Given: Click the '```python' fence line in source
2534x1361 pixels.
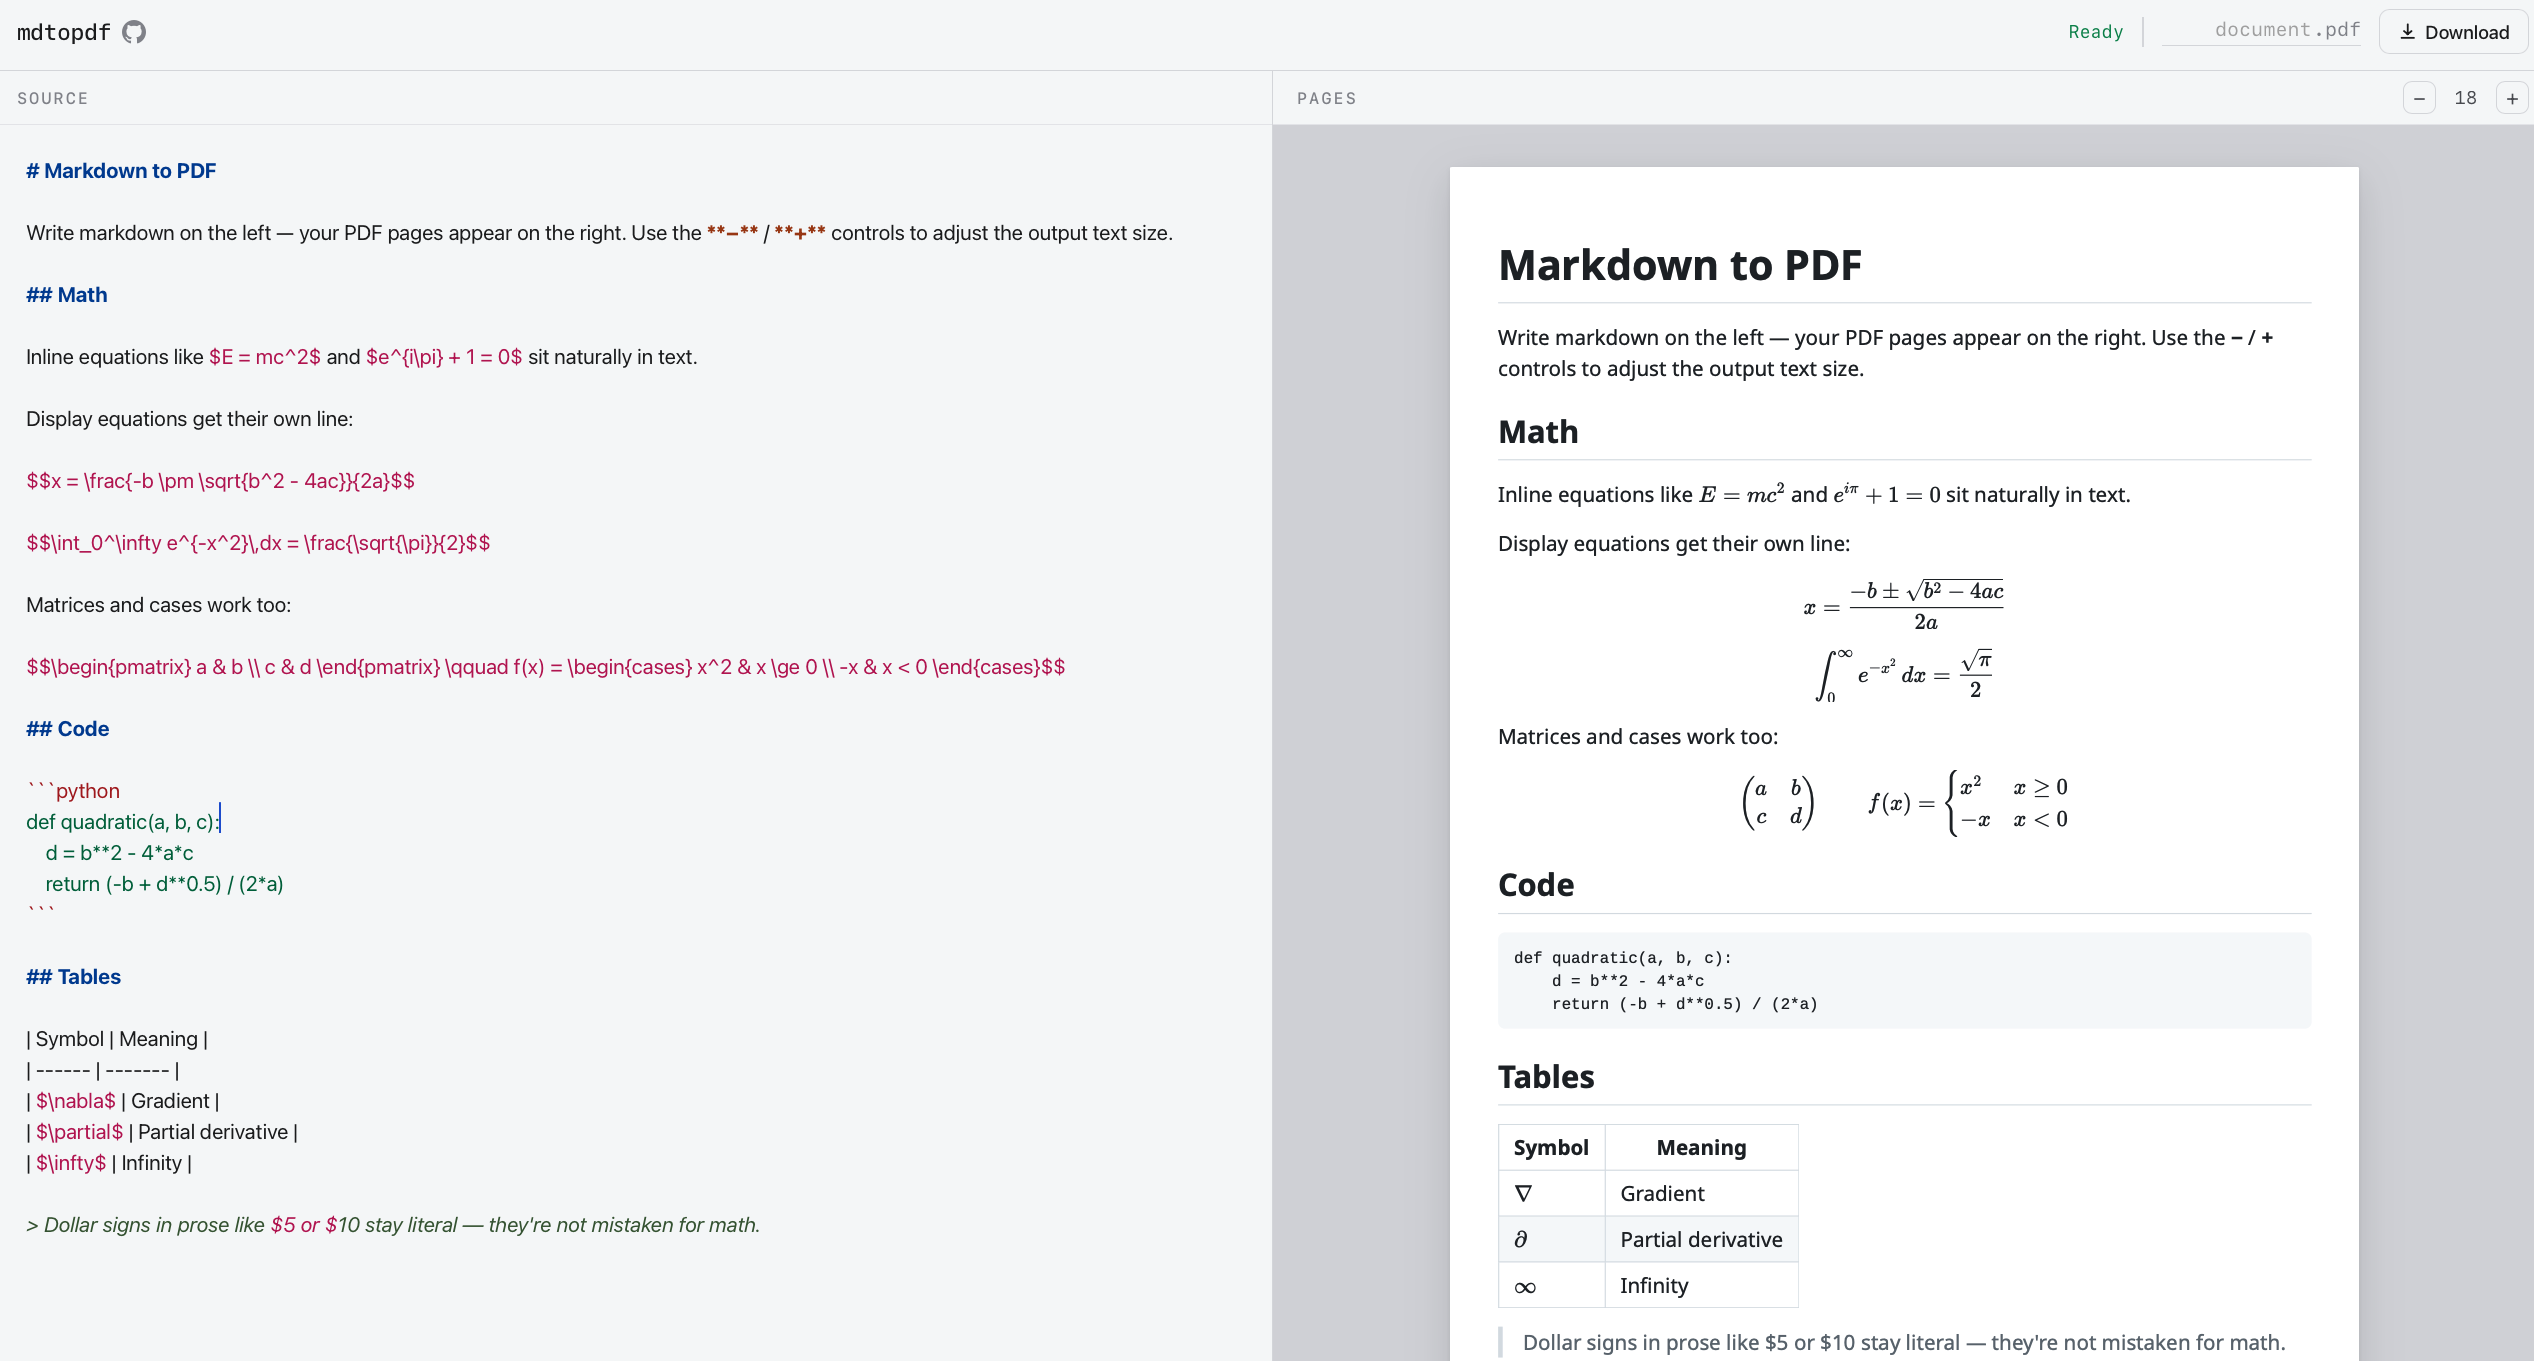Looking at the screenshot, I should pyautogui.click(x=73, y=791).
